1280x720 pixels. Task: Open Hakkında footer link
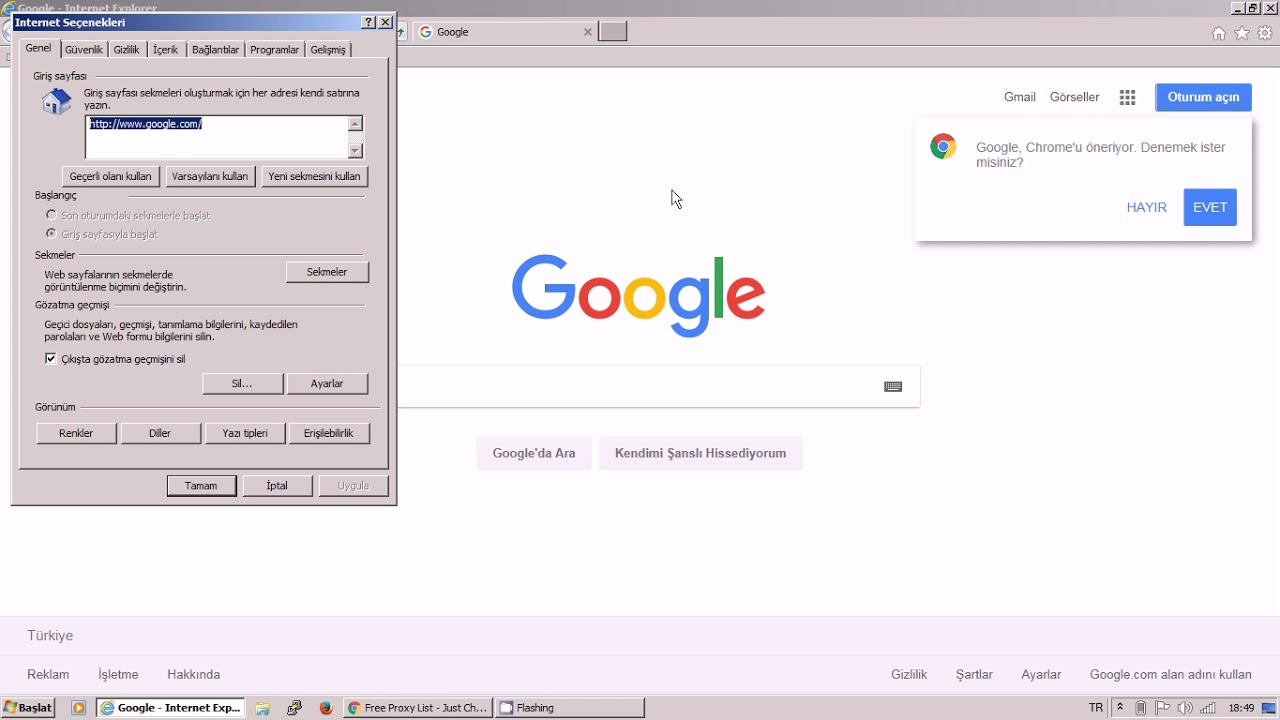point(193,675)
